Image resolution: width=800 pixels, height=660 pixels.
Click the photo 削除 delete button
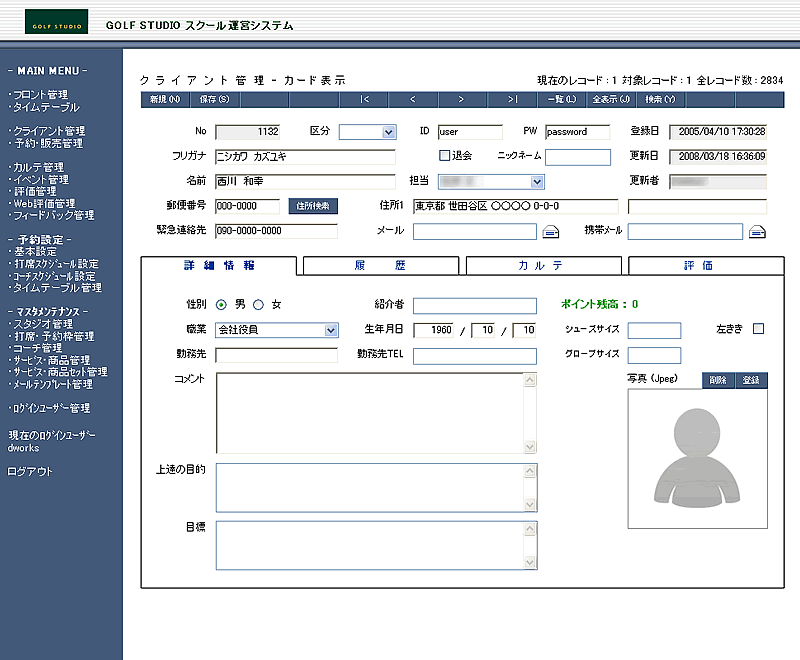718,380
